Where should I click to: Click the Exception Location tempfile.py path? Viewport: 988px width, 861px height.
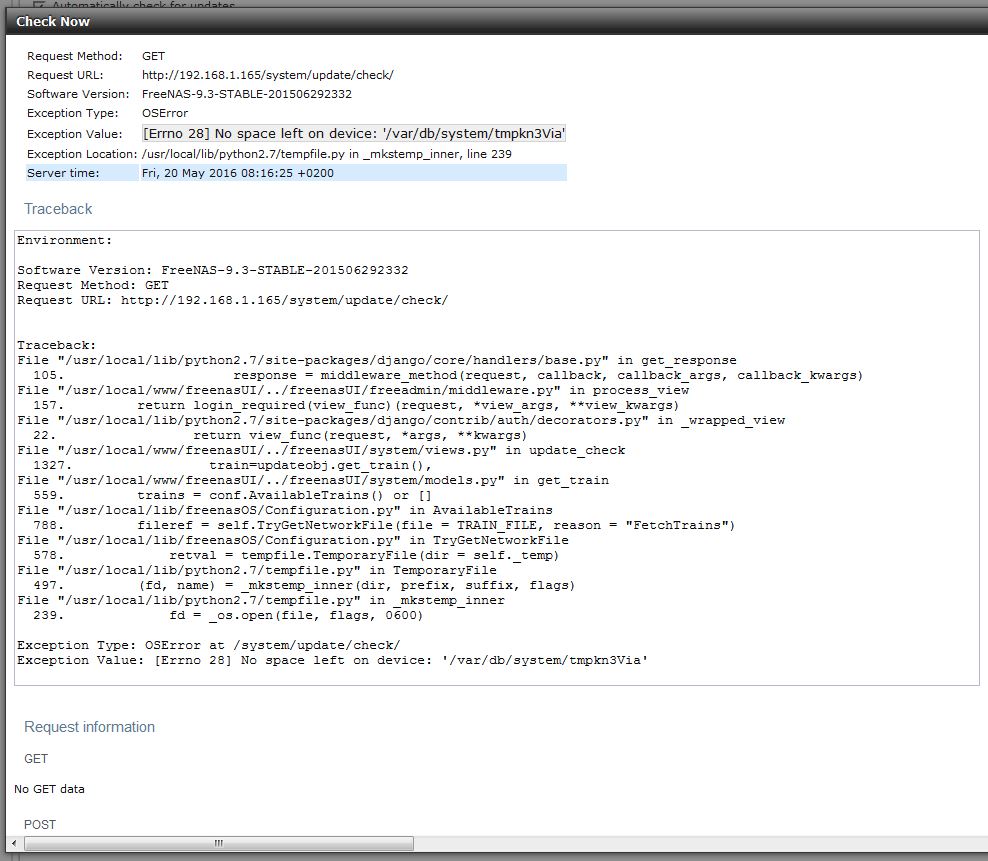click(x=327, y=154)
